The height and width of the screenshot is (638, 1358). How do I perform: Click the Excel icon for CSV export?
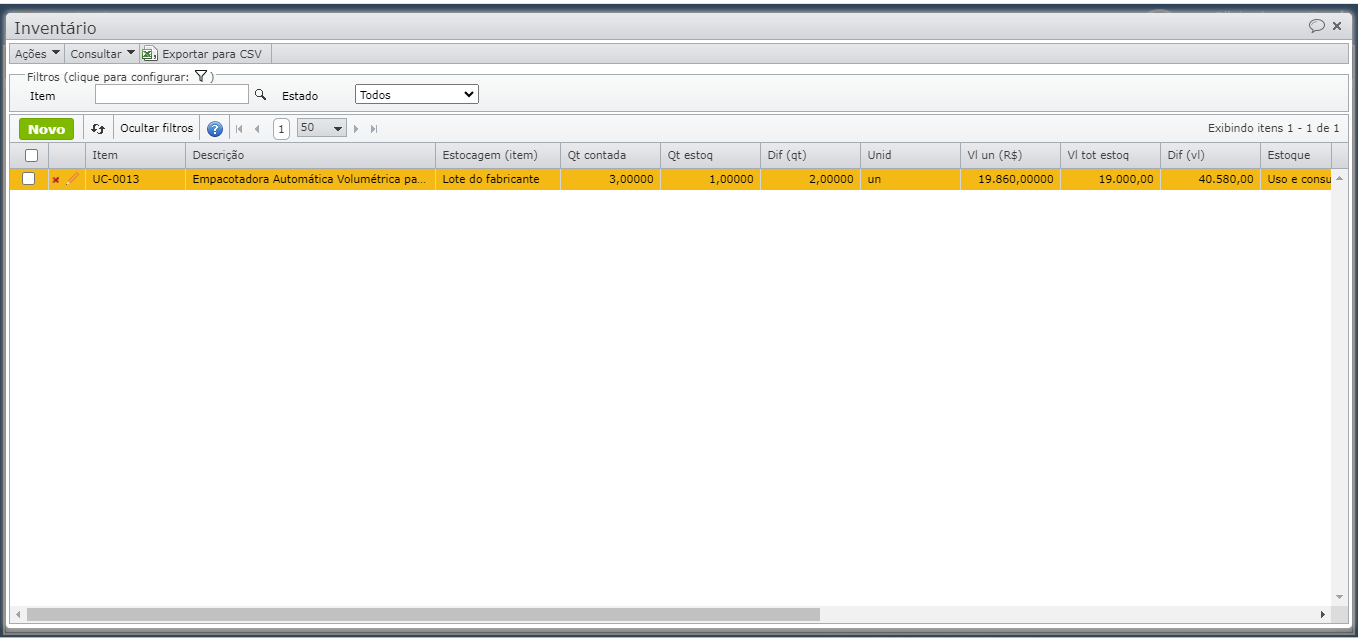point(149,54)
